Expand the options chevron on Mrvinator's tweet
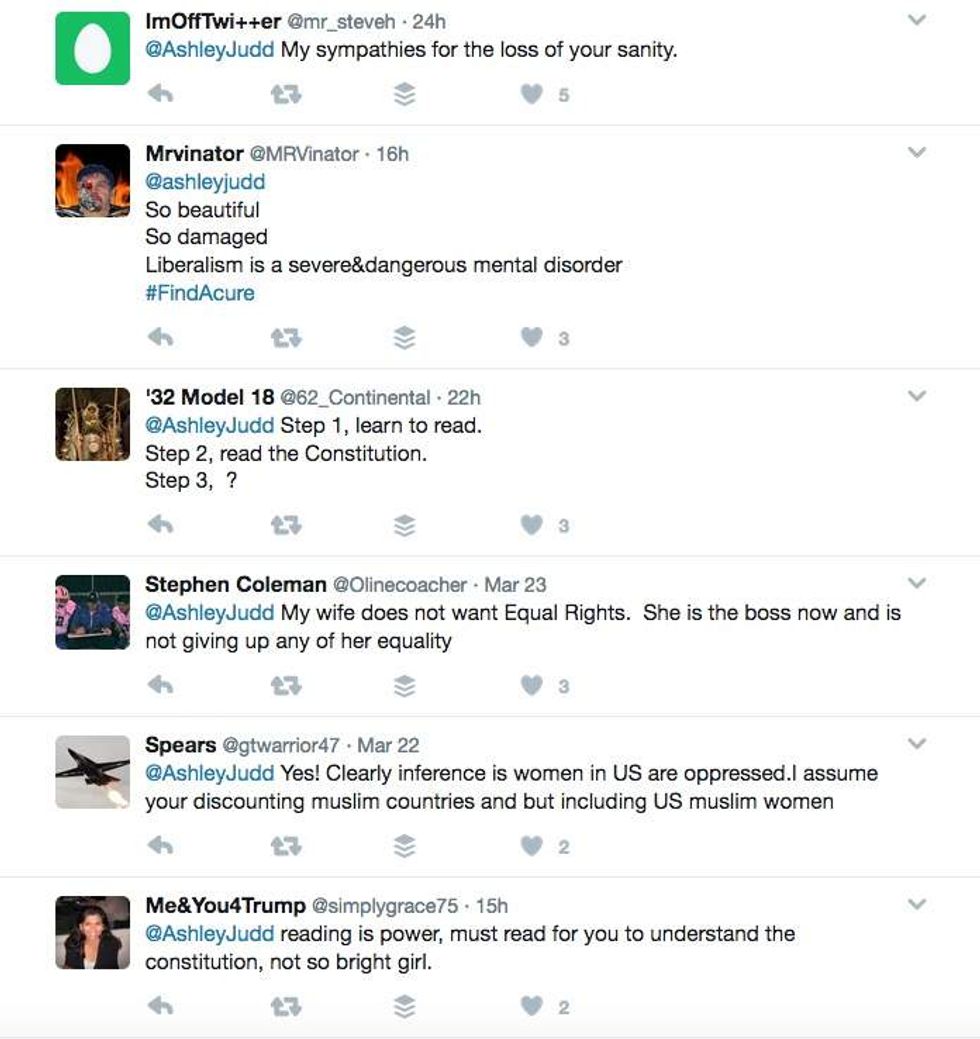This screenshot has height=1039, width=980. coord(917,153)
